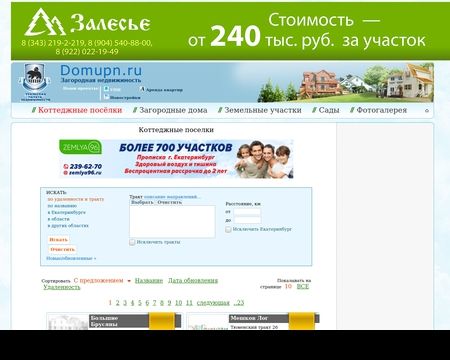This screenshot has height=360, width=450.
Task: Go to page 5 in pagination
Action: [x=140, y=303]
